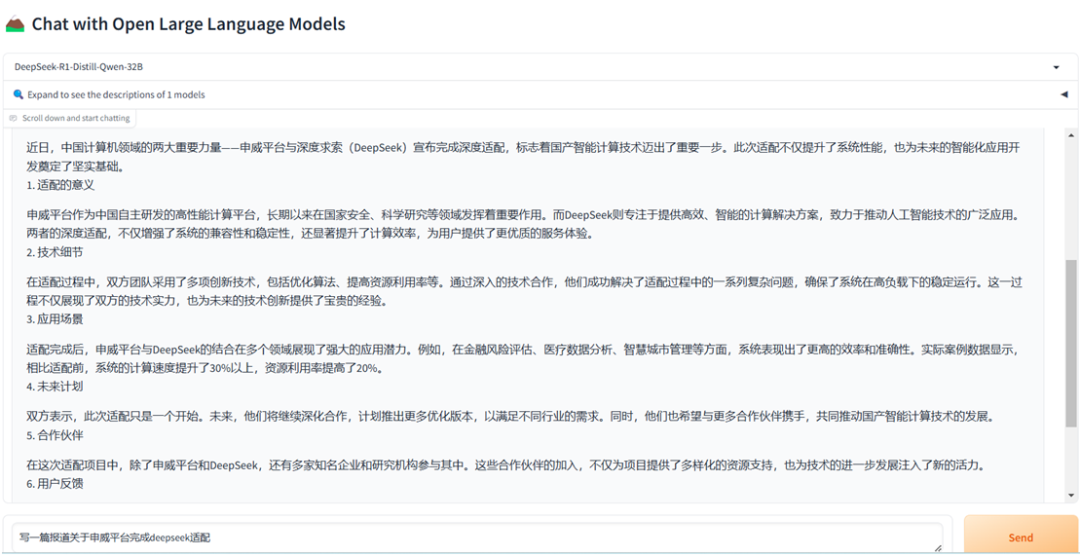Expand the descriptions of 1 models
This screenshot has width=1080, height=556.
tap(539, 94)
